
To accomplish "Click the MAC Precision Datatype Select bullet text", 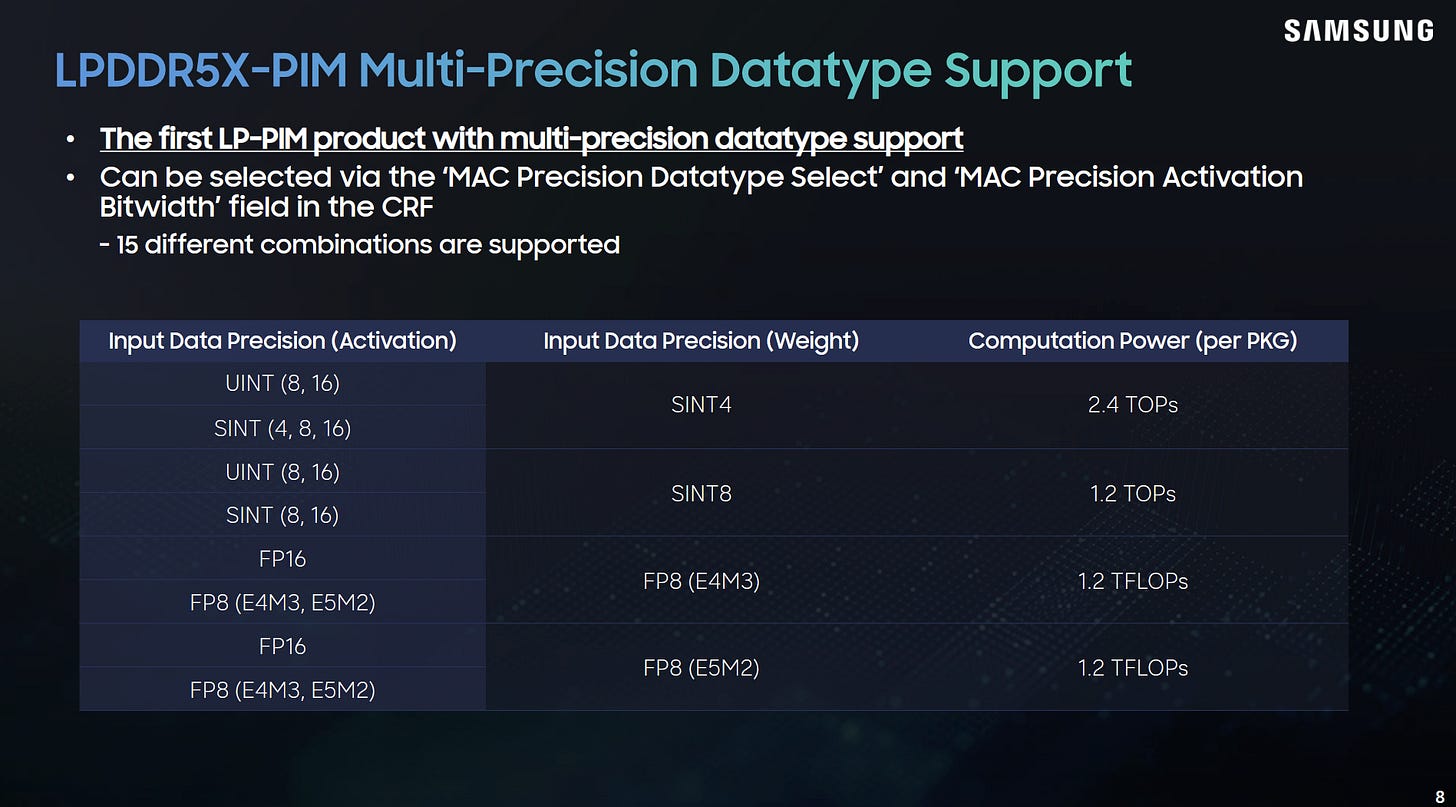I will pyautogui.click(x=701, y=192).
